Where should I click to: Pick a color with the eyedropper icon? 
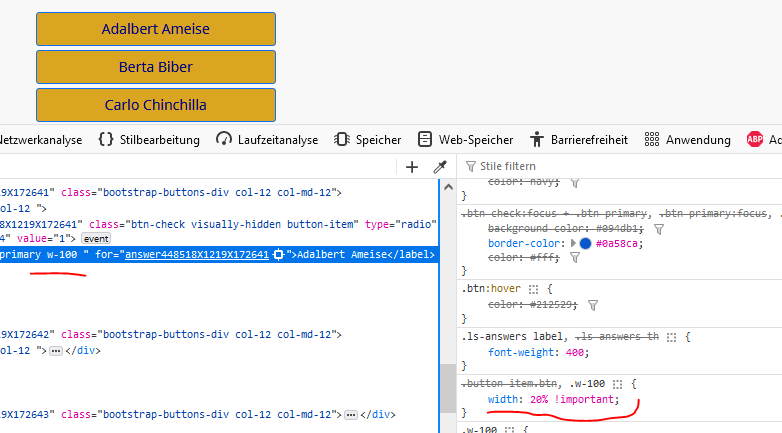pos(439,167)
